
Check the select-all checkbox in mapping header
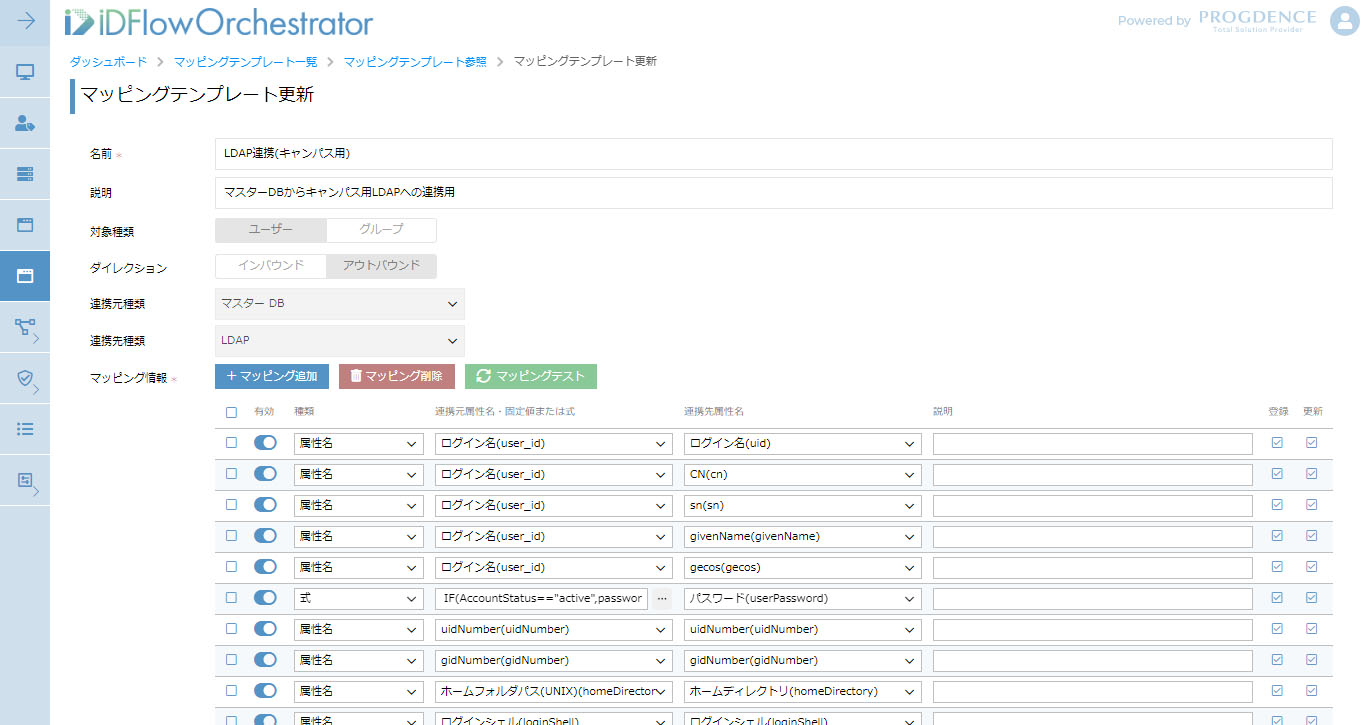[x=232, y=412]
